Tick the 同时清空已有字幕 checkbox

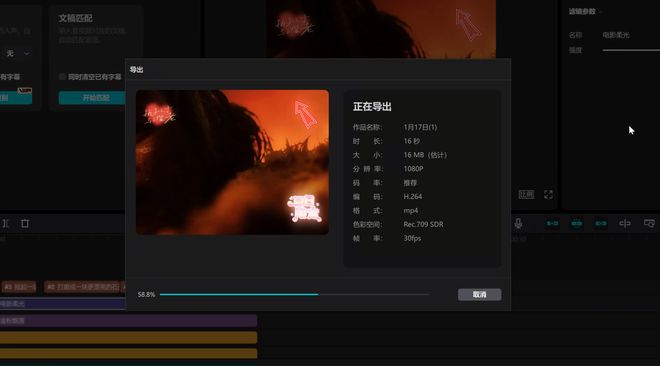click(x=62, y=77)
